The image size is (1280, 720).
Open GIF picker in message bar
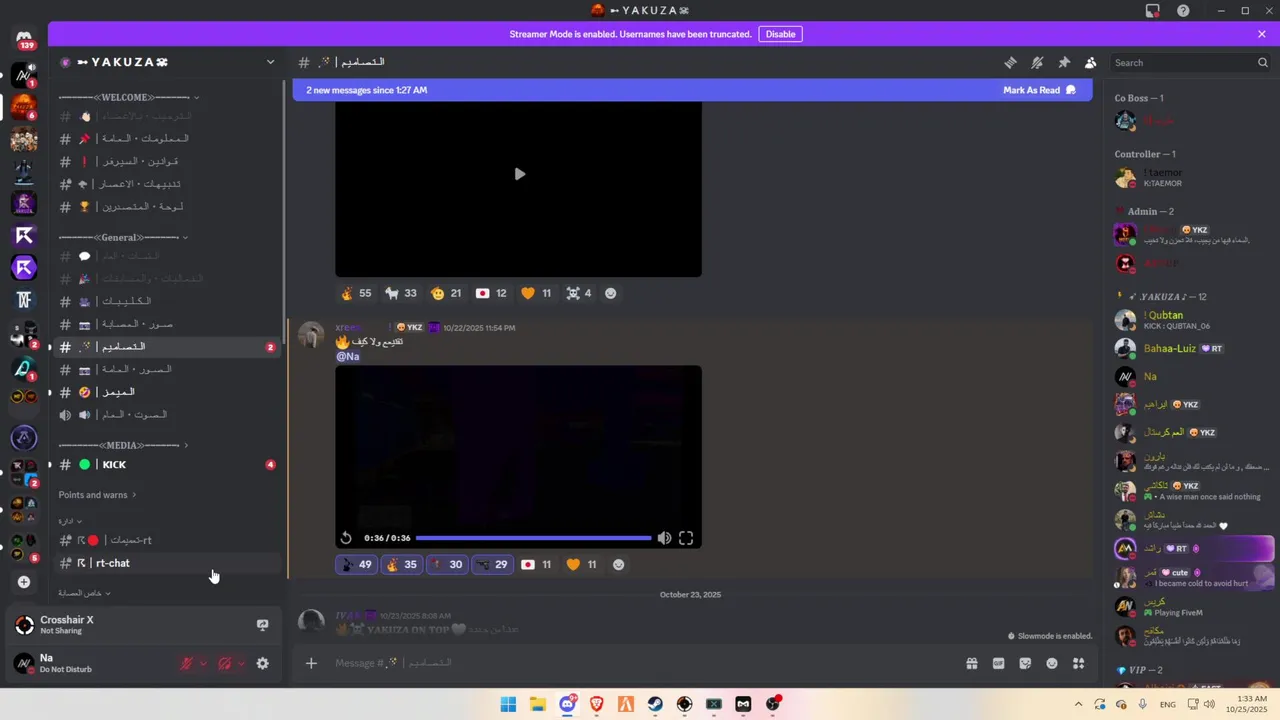998,663
